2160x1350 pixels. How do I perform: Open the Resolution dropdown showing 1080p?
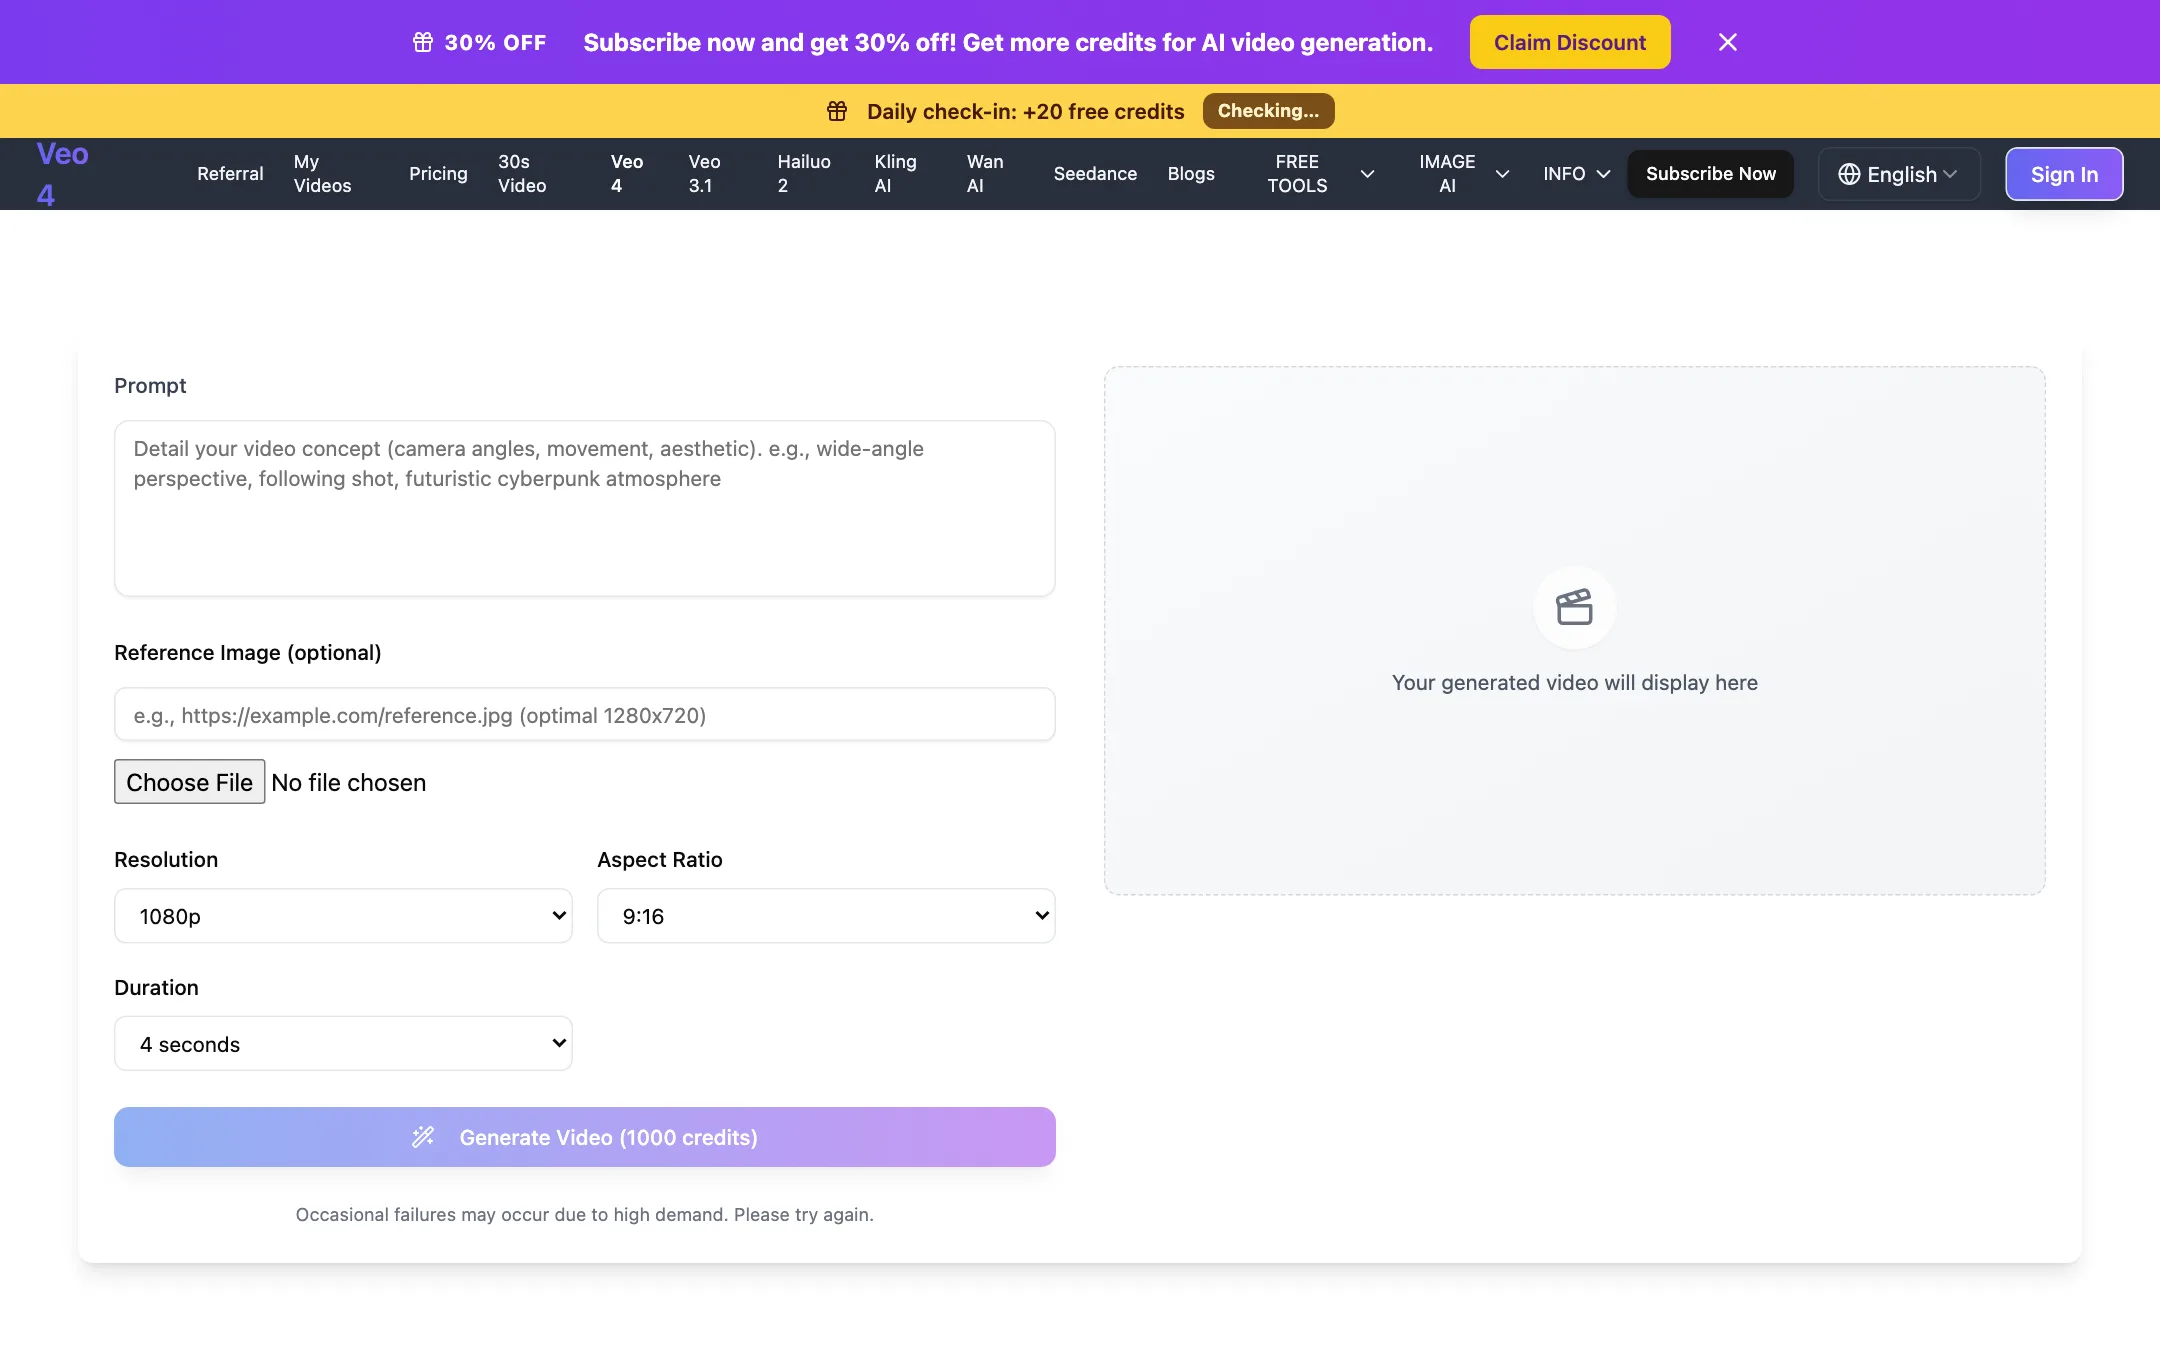343,916
